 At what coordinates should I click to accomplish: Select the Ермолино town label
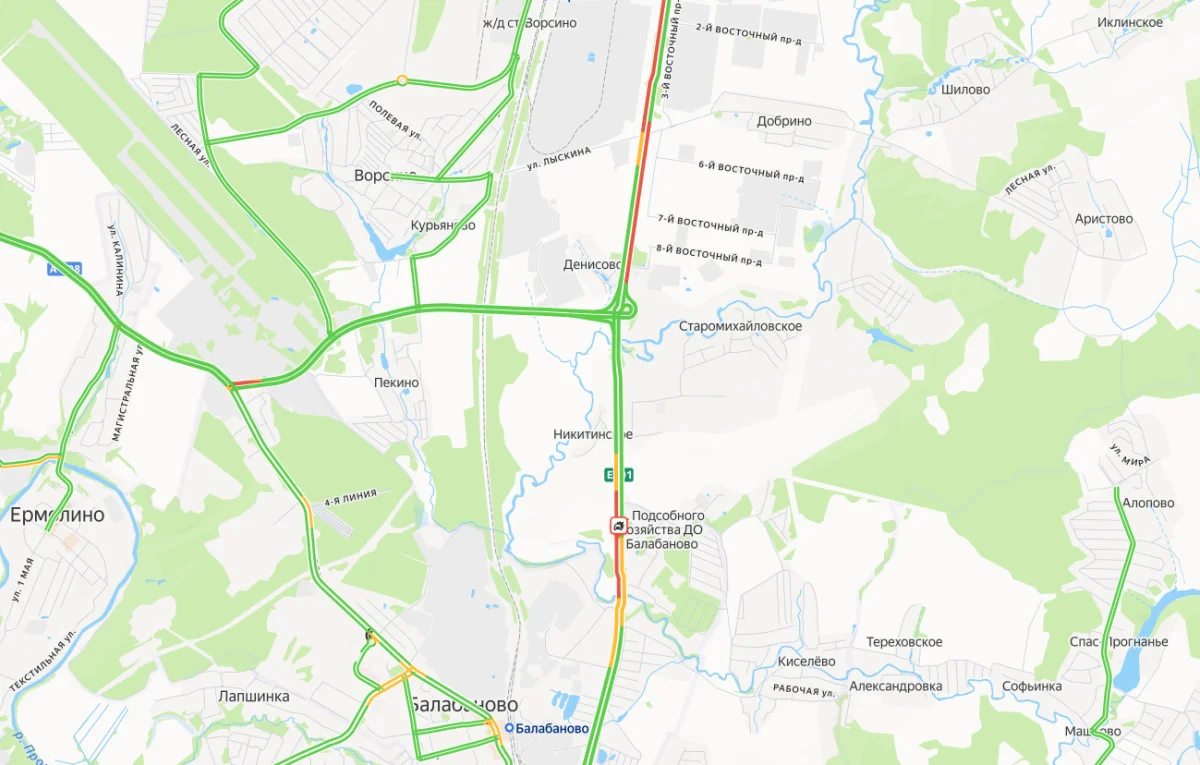tap(57, 515)
